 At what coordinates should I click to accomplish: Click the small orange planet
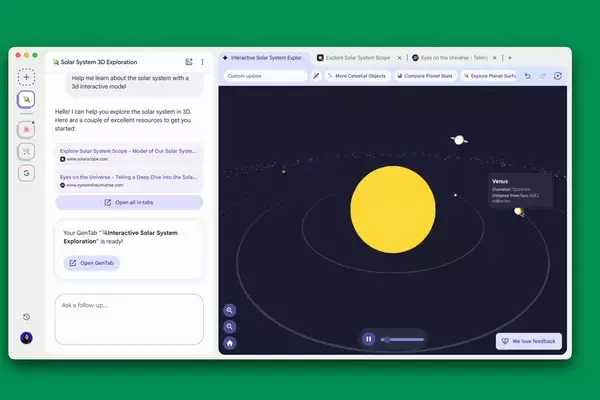tap(284, 172)
